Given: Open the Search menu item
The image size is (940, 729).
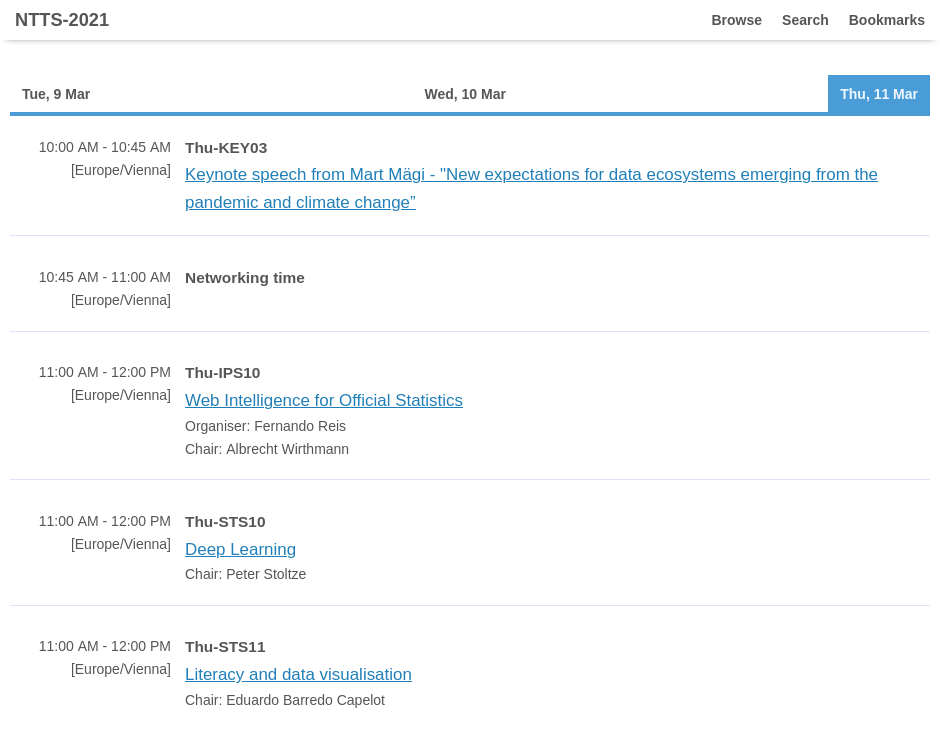Looking at the screenshot, I should (x=805, y=20).
